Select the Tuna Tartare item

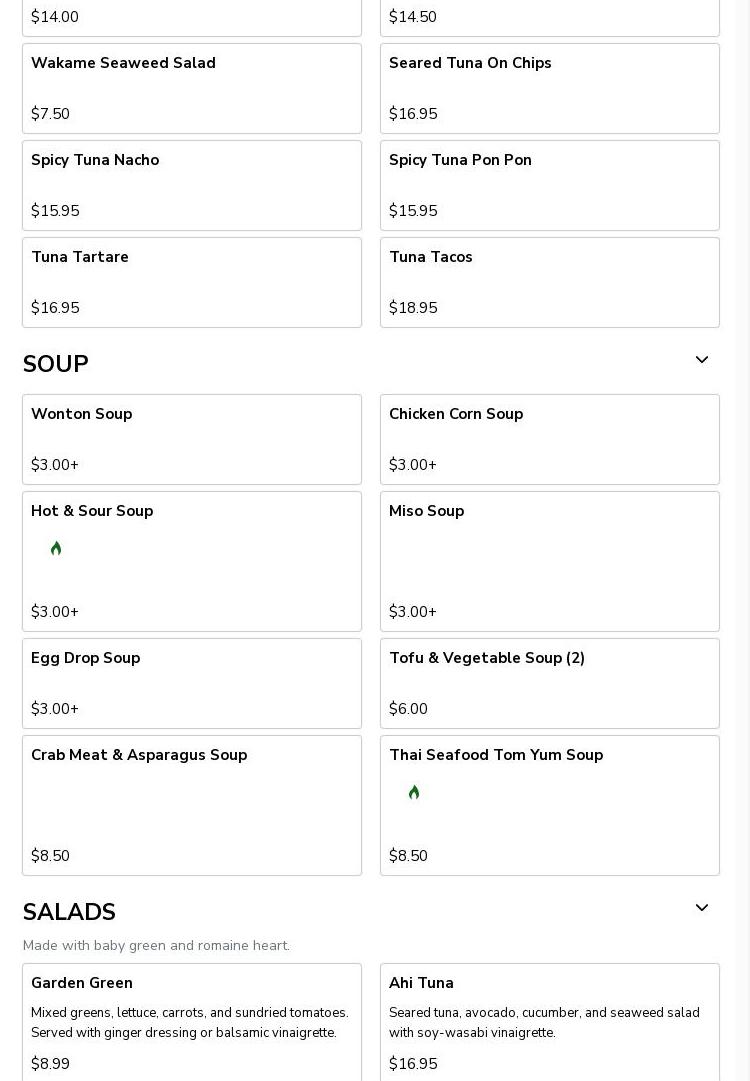192,282
